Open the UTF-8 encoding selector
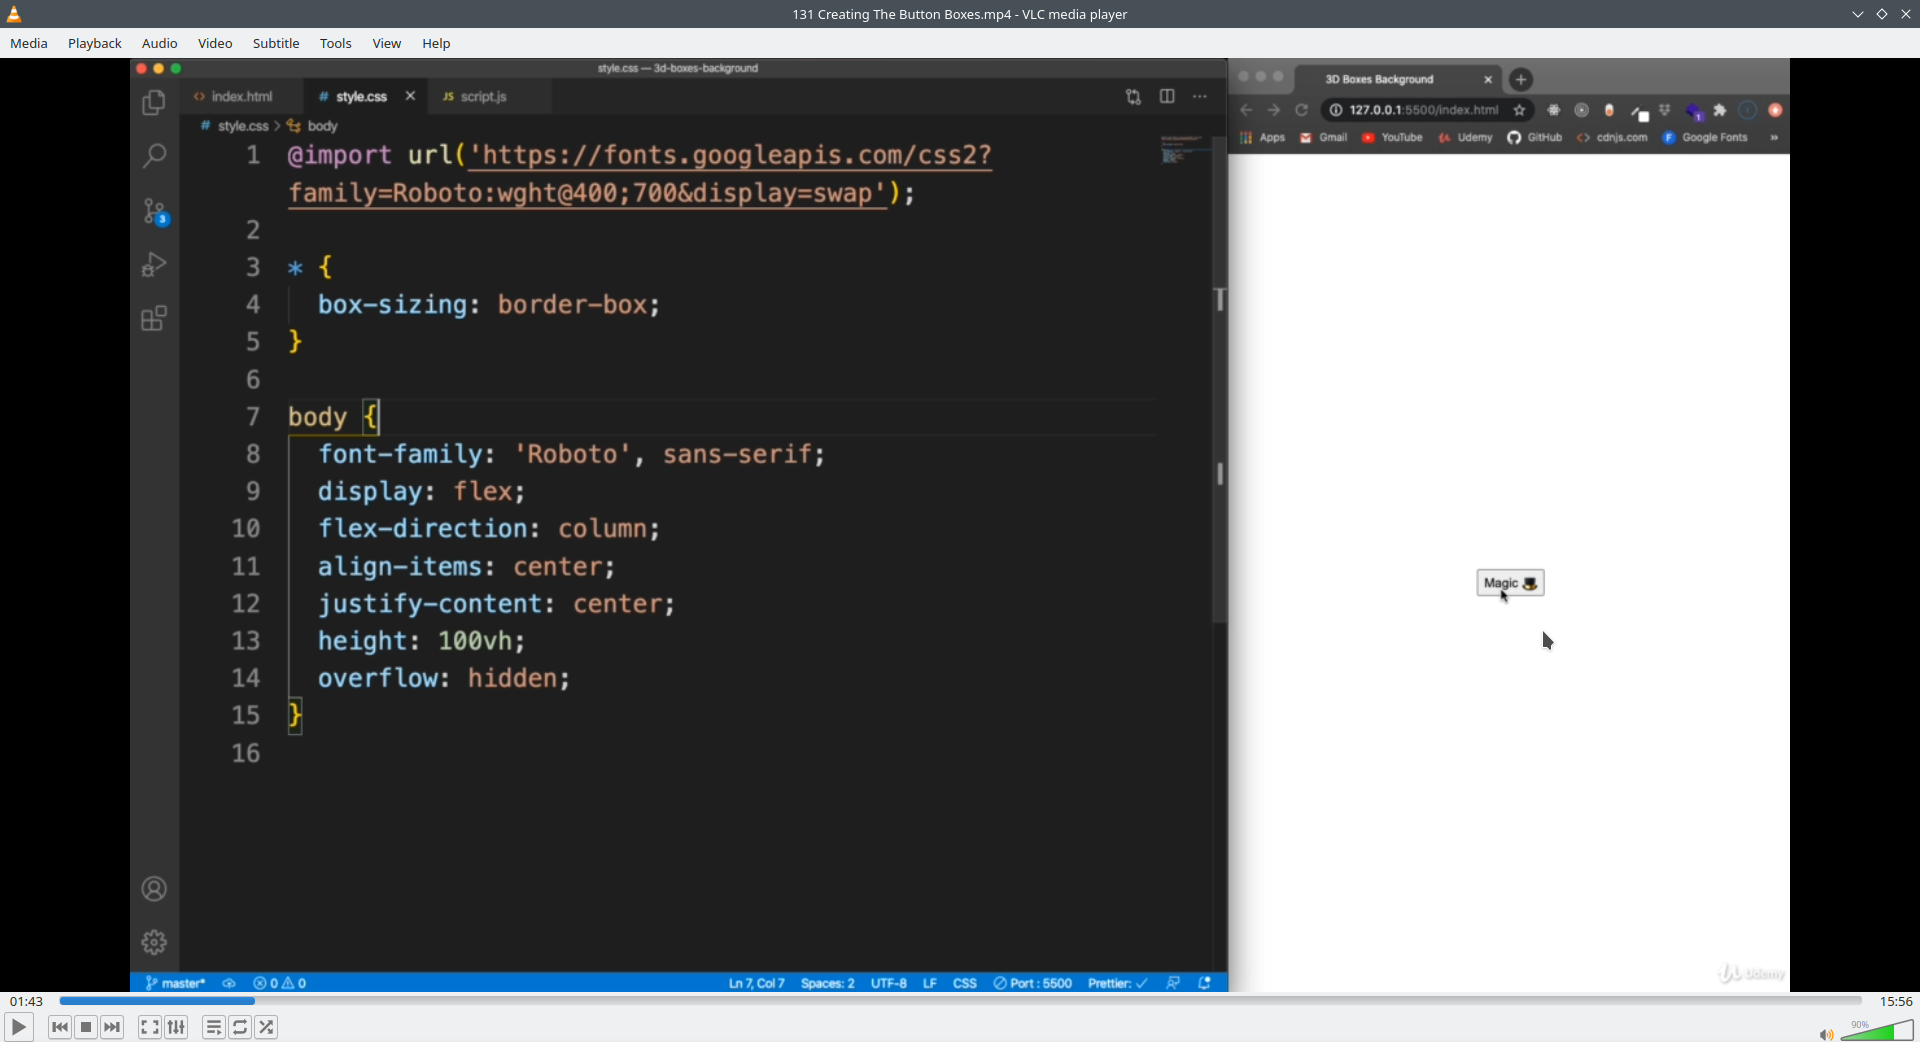The image size is (1920, 1042). [x=889, y=983]
